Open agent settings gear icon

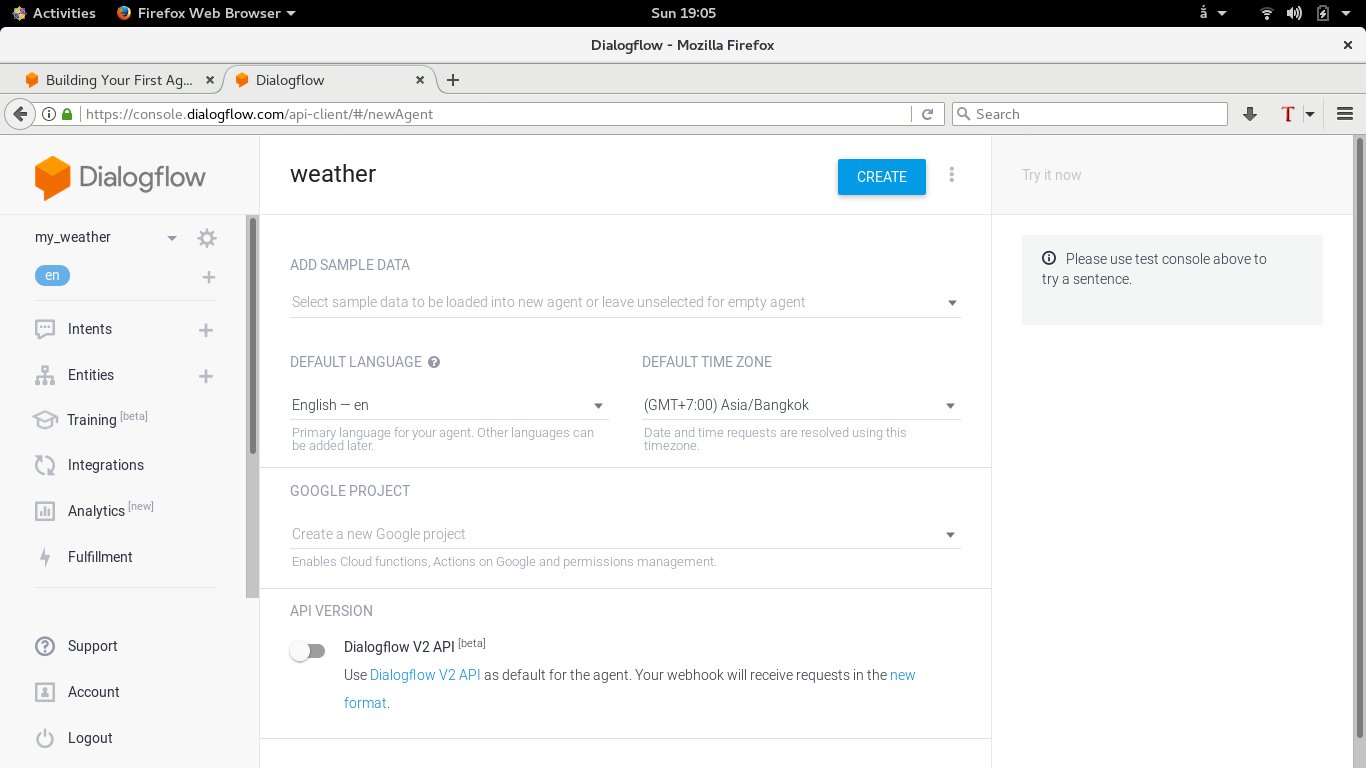point(207,238)
